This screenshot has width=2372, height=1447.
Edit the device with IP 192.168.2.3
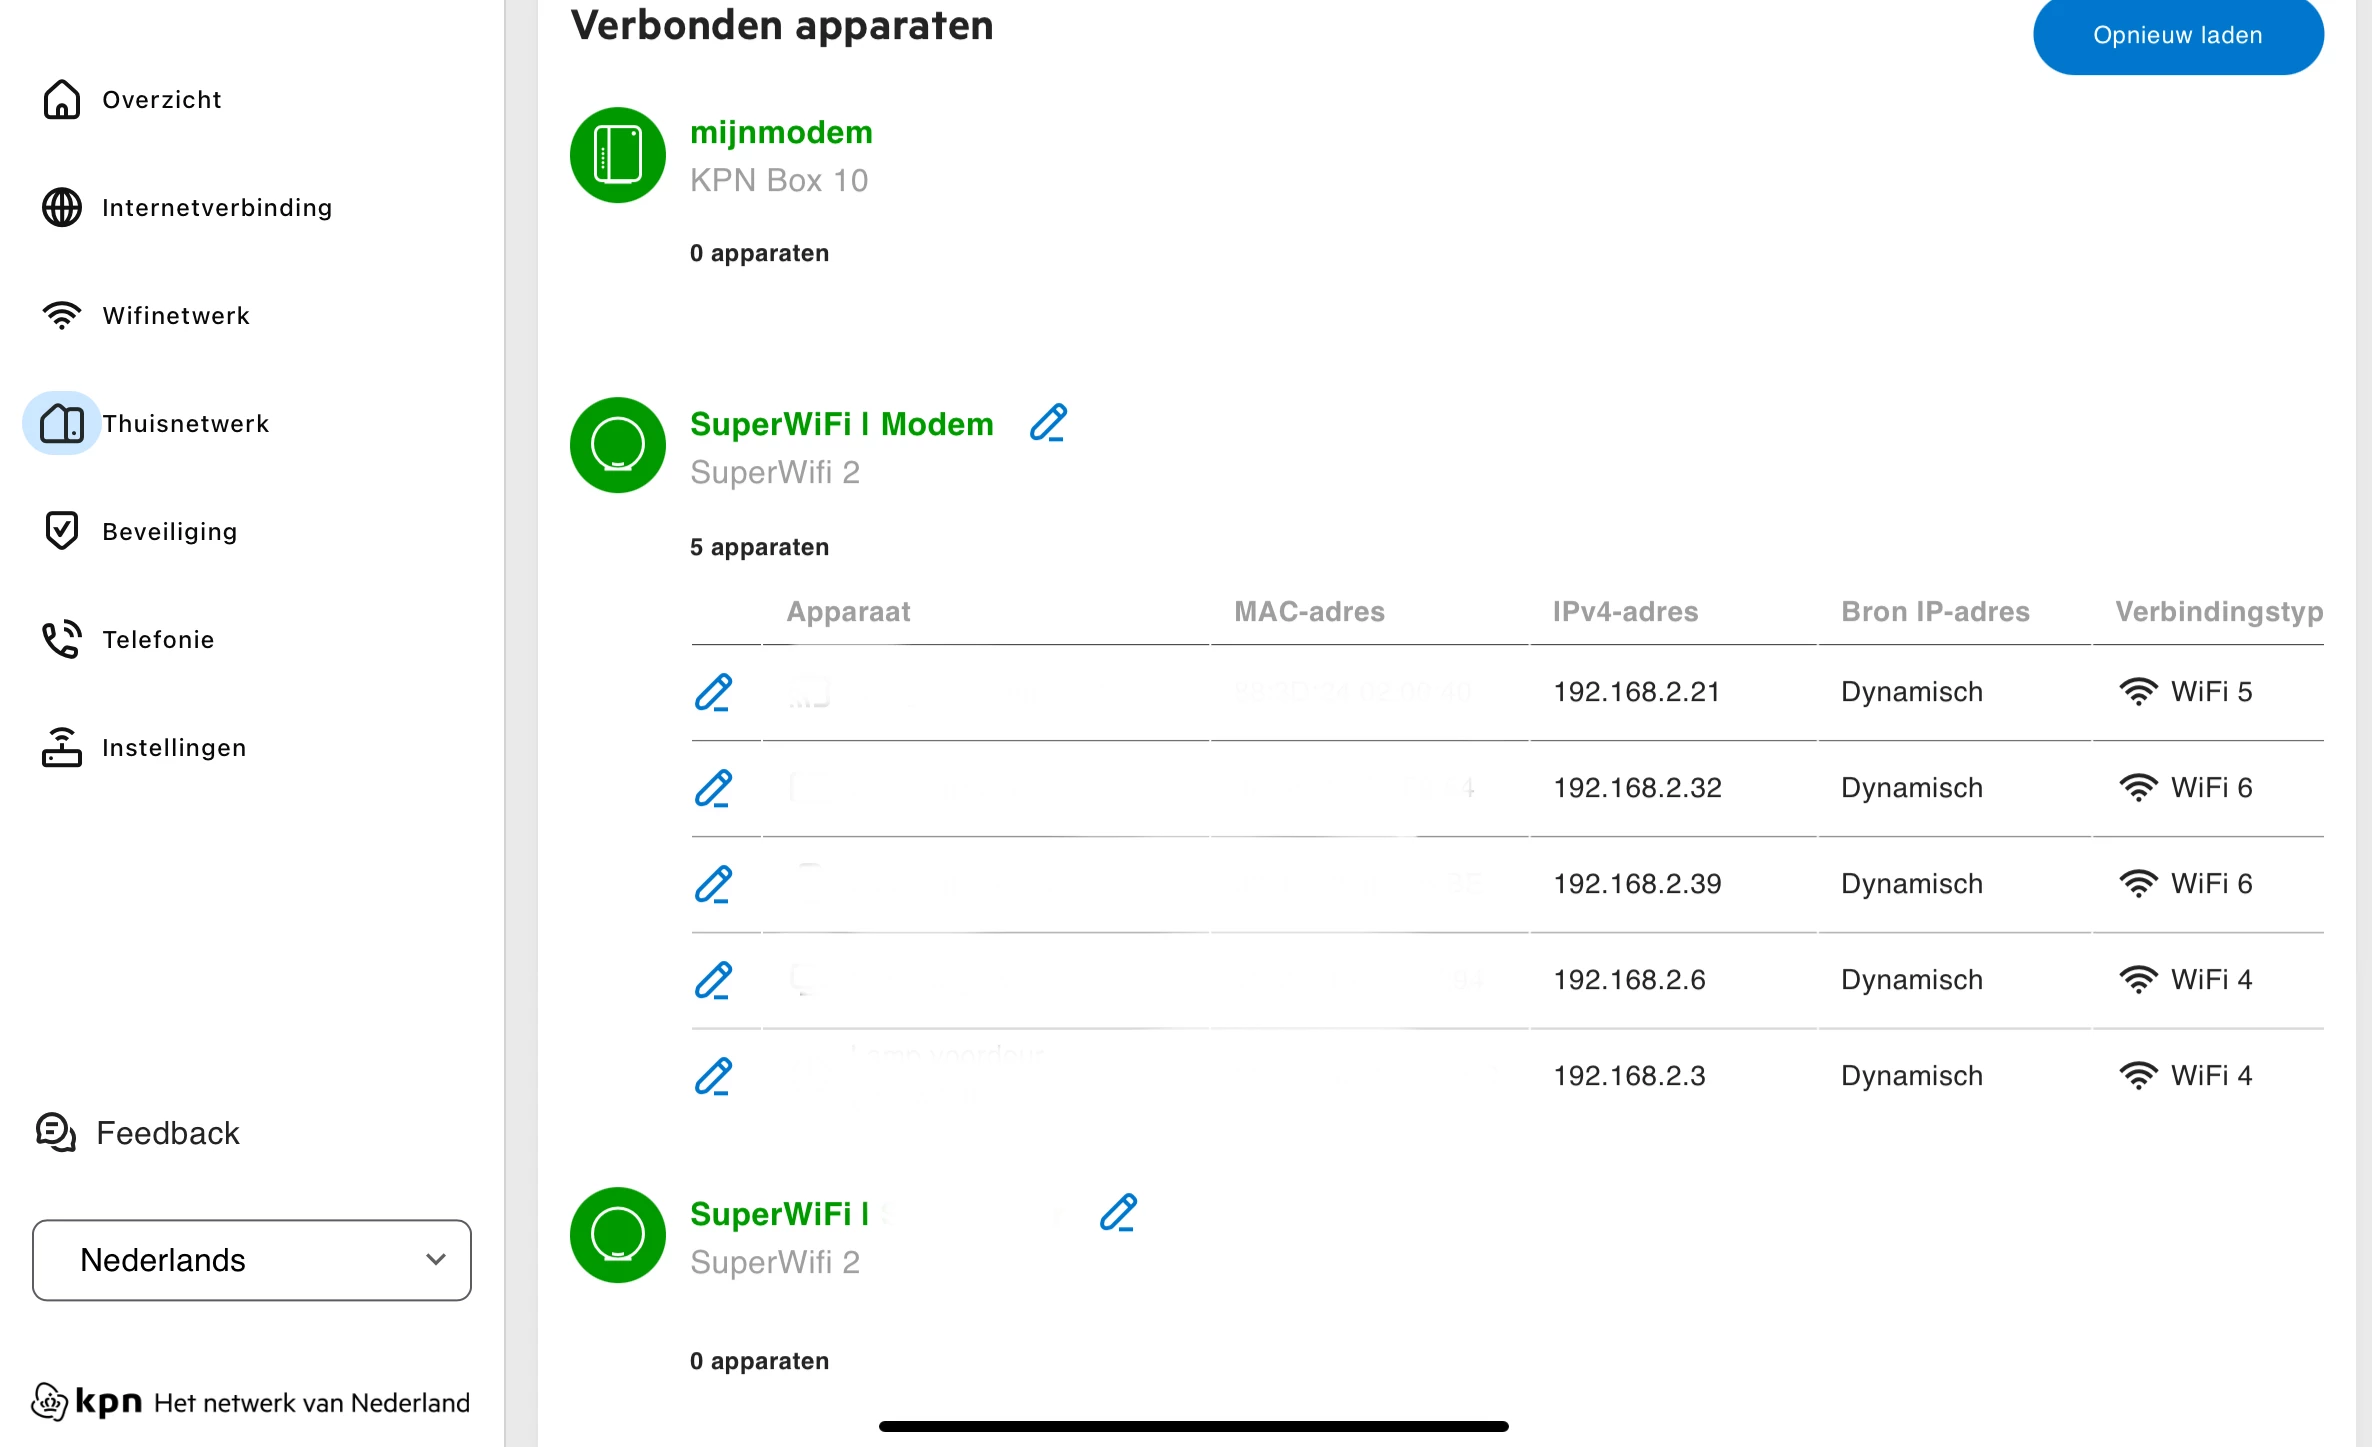tap(713, 1076)
